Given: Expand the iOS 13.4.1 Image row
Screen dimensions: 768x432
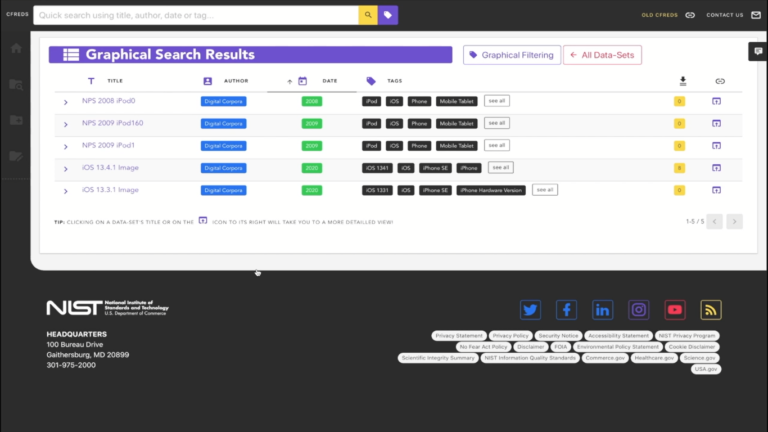Looking at the screenshot, I should [66, 168].
